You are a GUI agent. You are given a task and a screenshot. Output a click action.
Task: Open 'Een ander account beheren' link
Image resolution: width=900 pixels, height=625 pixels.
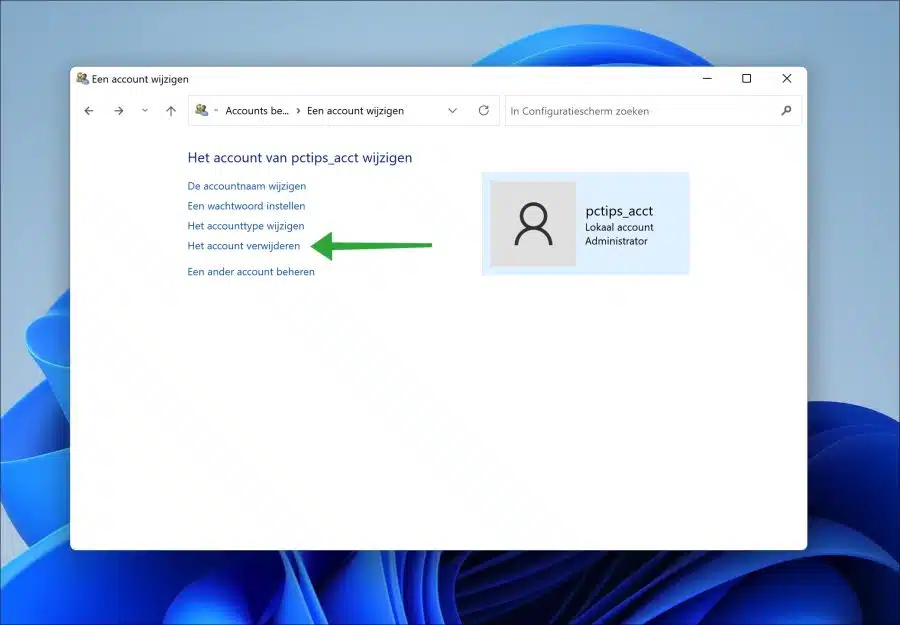(251, 271)
